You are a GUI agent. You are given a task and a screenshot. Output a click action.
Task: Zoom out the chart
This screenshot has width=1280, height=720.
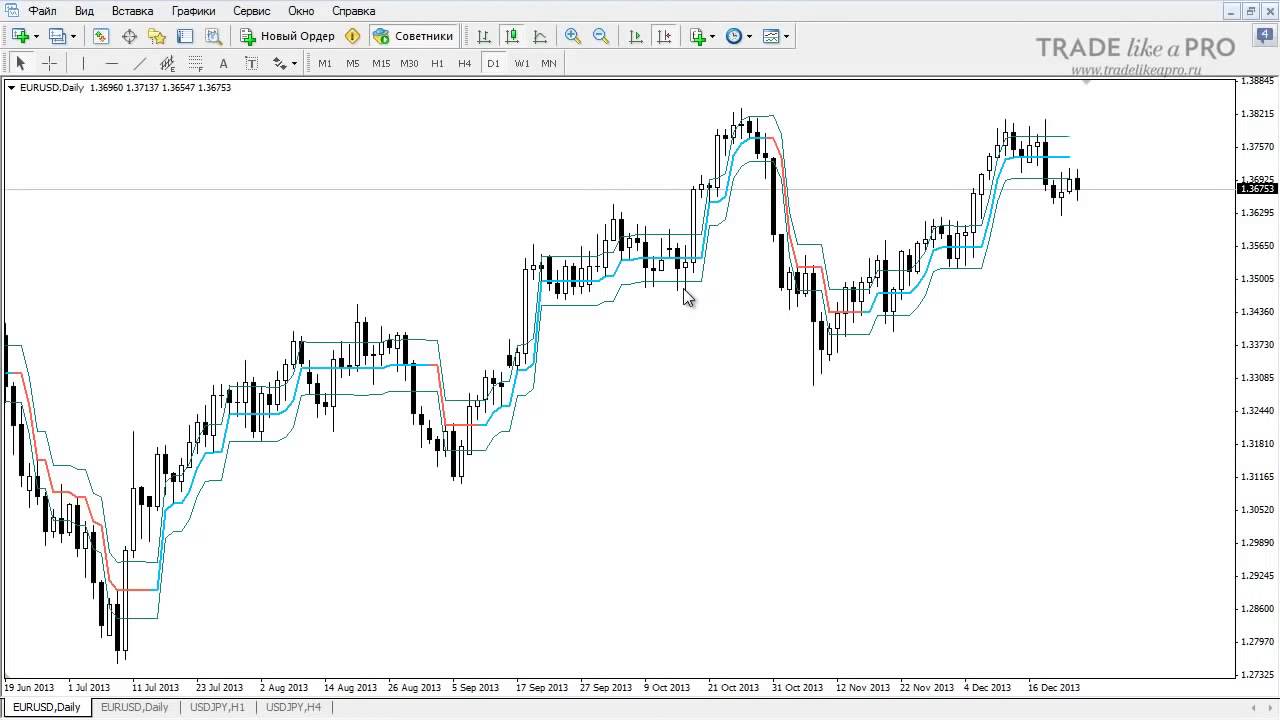tap(601, 36)
